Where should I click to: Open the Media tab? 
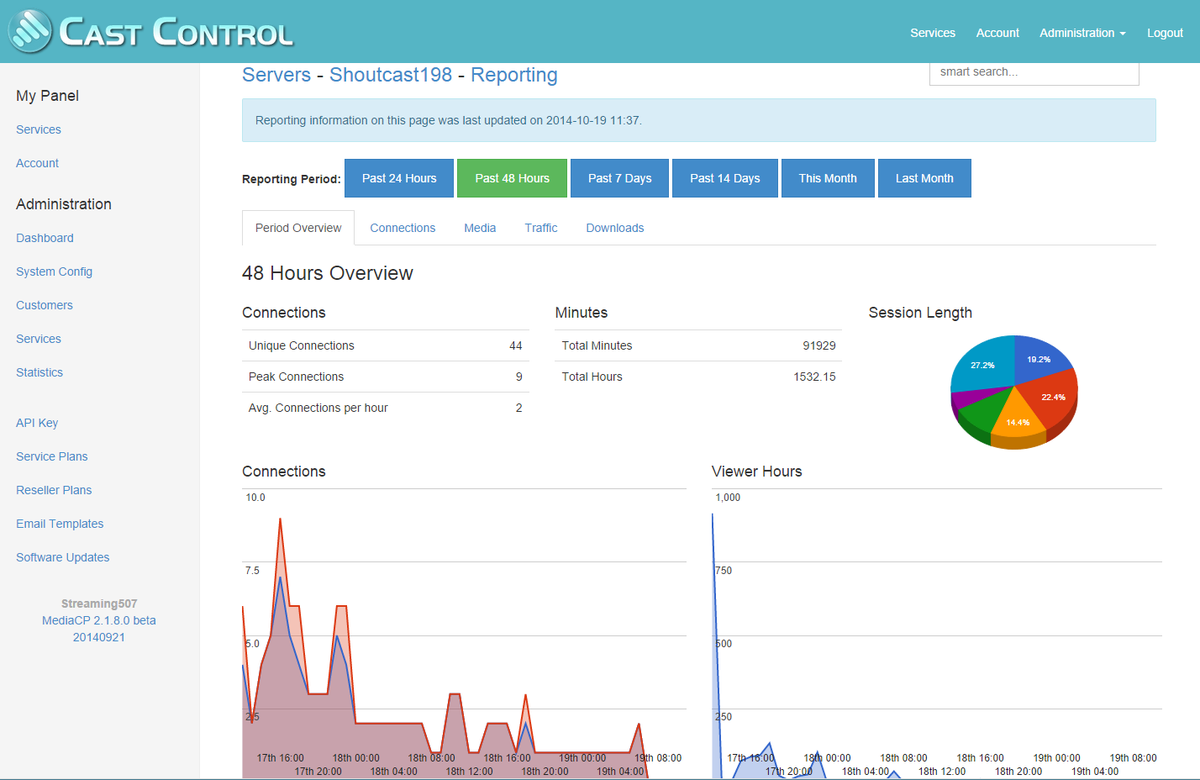(480, 228)
